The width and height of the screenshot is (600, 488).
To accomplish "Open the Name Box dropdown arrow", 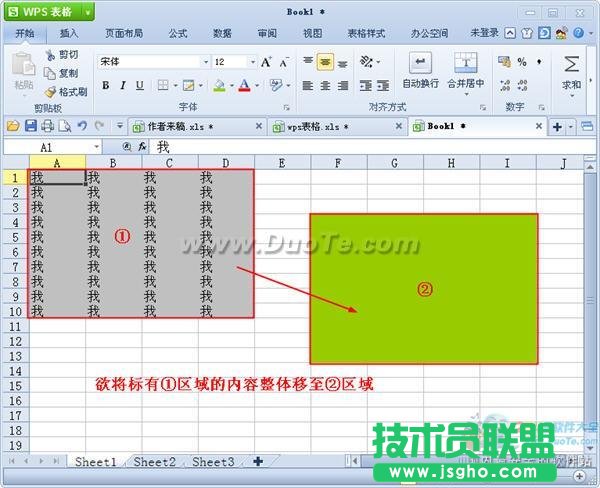I will [96, 147].
